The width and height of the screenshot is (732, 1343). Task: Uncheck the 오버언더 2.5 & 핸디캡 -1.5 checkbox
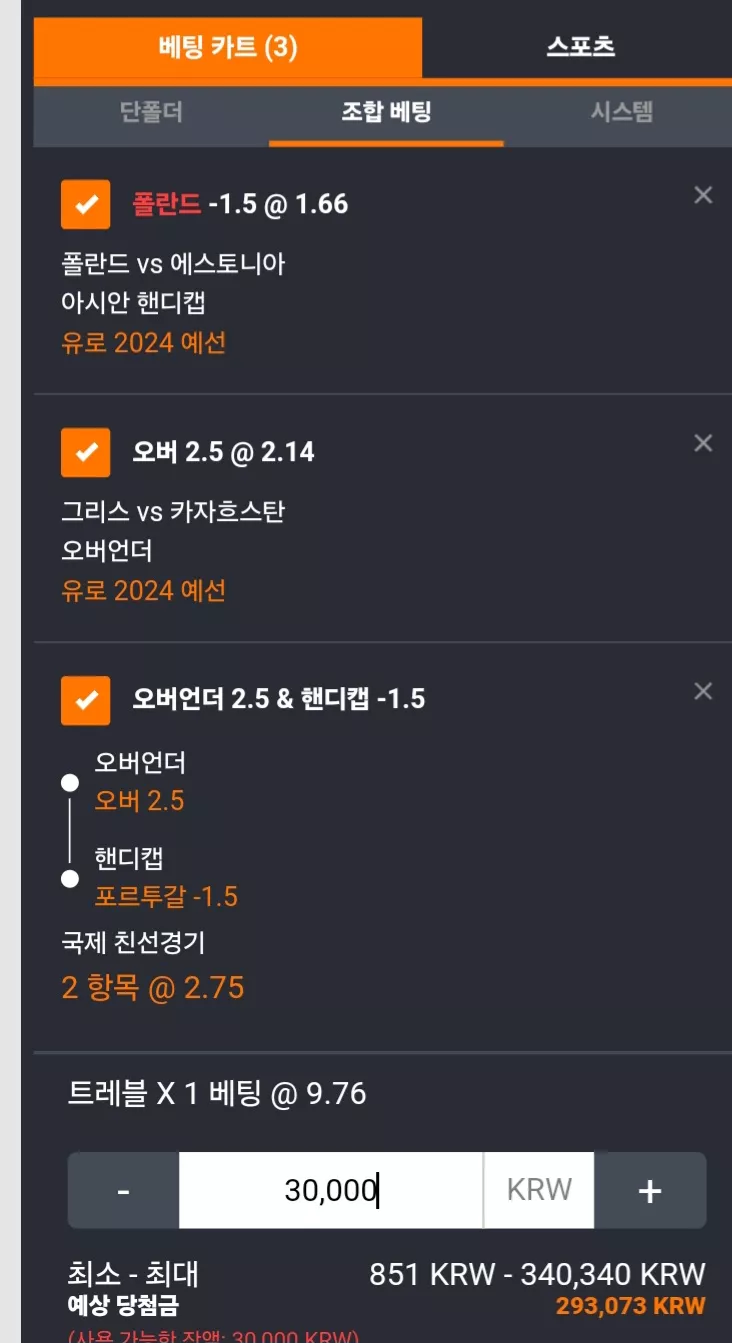click(x=86, y=699)
